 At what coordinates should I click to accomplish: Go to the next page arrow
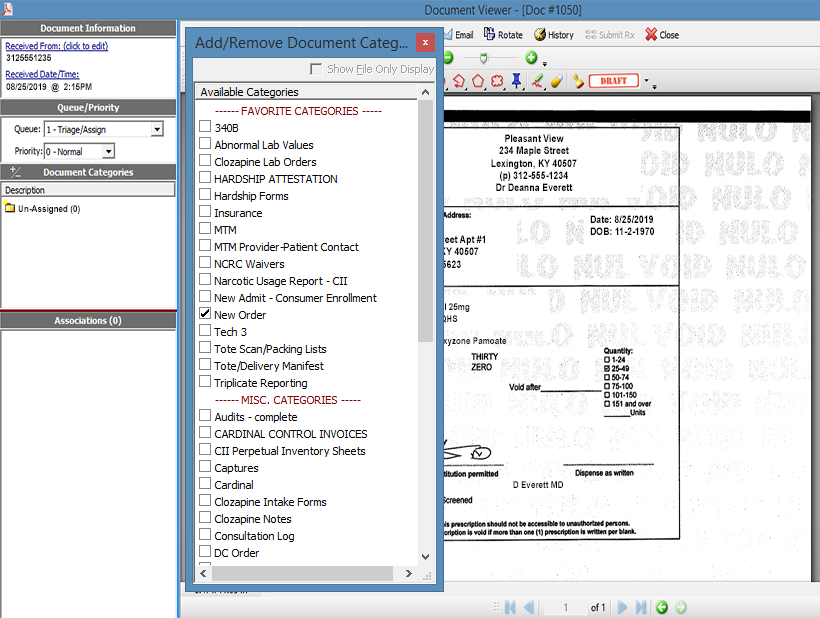(623, 607)
